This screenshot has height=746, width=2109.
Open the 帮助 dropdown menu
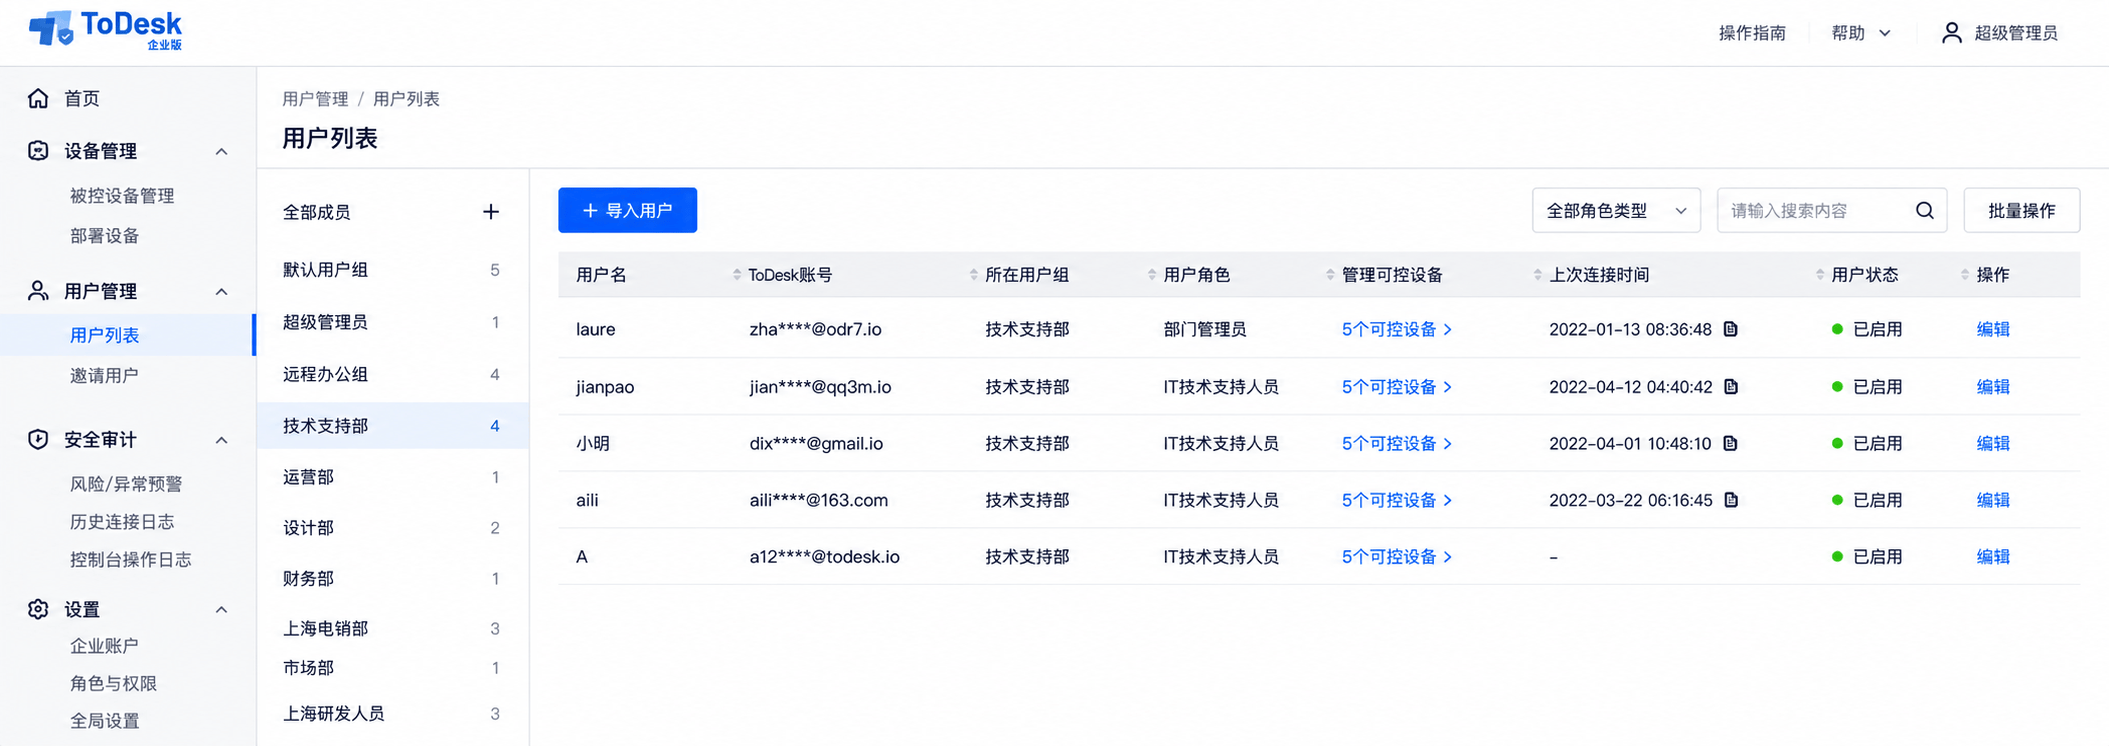click(x=1861, y=33)
